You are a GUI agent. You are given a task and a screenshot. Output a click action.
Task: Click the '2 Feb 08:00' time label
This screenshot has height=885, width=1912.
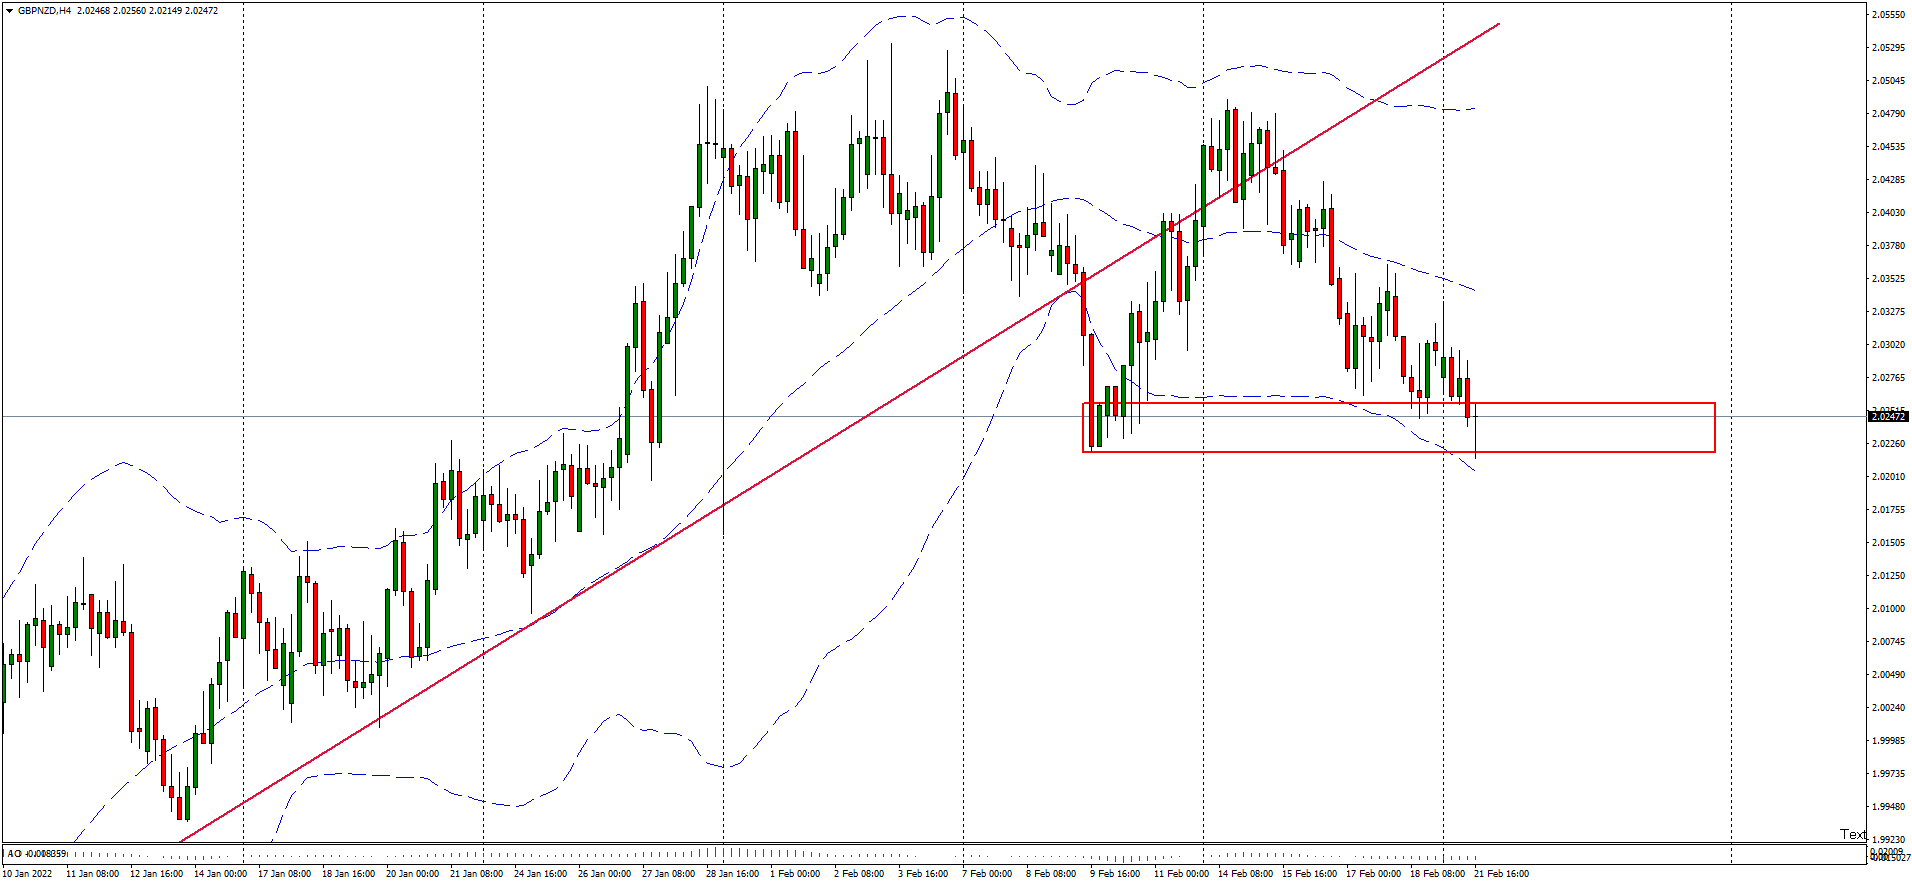[x=859, y=874]
